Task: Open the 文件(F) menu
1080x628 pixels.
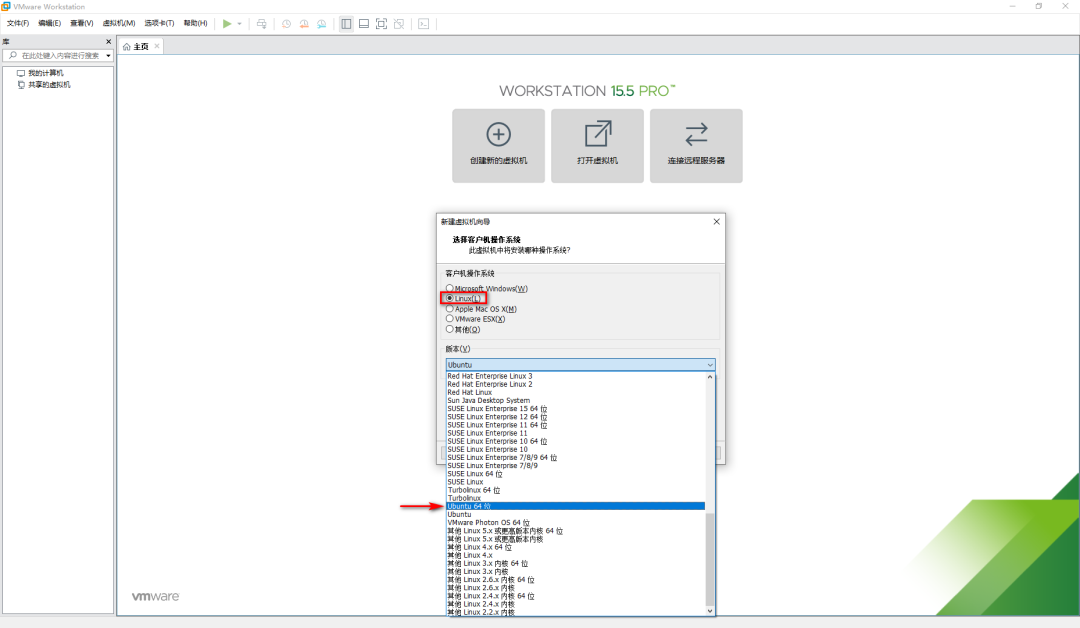Action: (18, 23)
